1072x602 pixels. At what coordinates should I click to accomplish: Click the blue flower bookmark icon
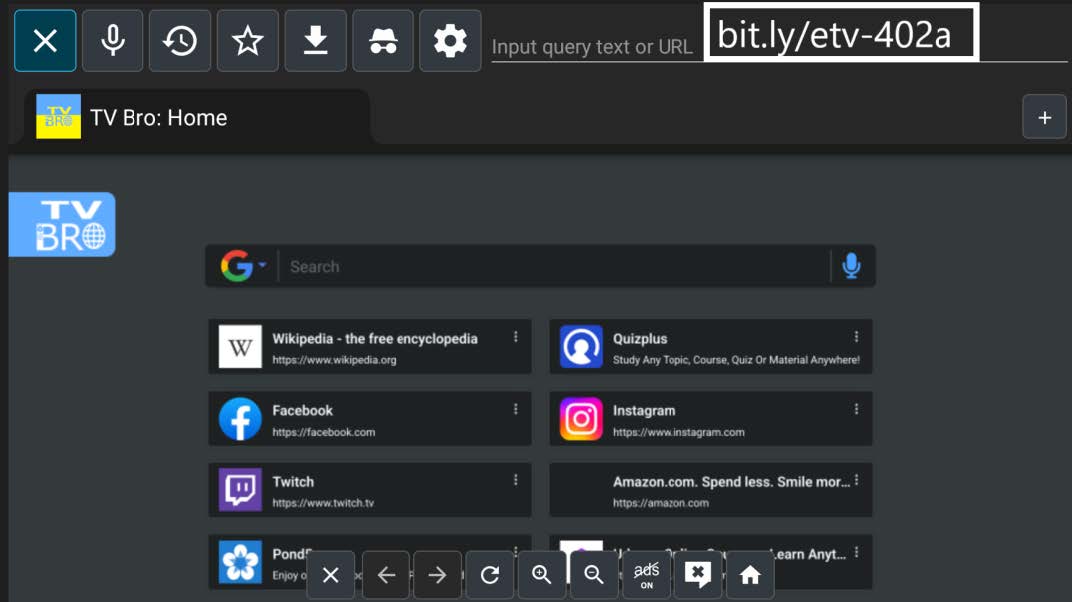pos(240,562)
